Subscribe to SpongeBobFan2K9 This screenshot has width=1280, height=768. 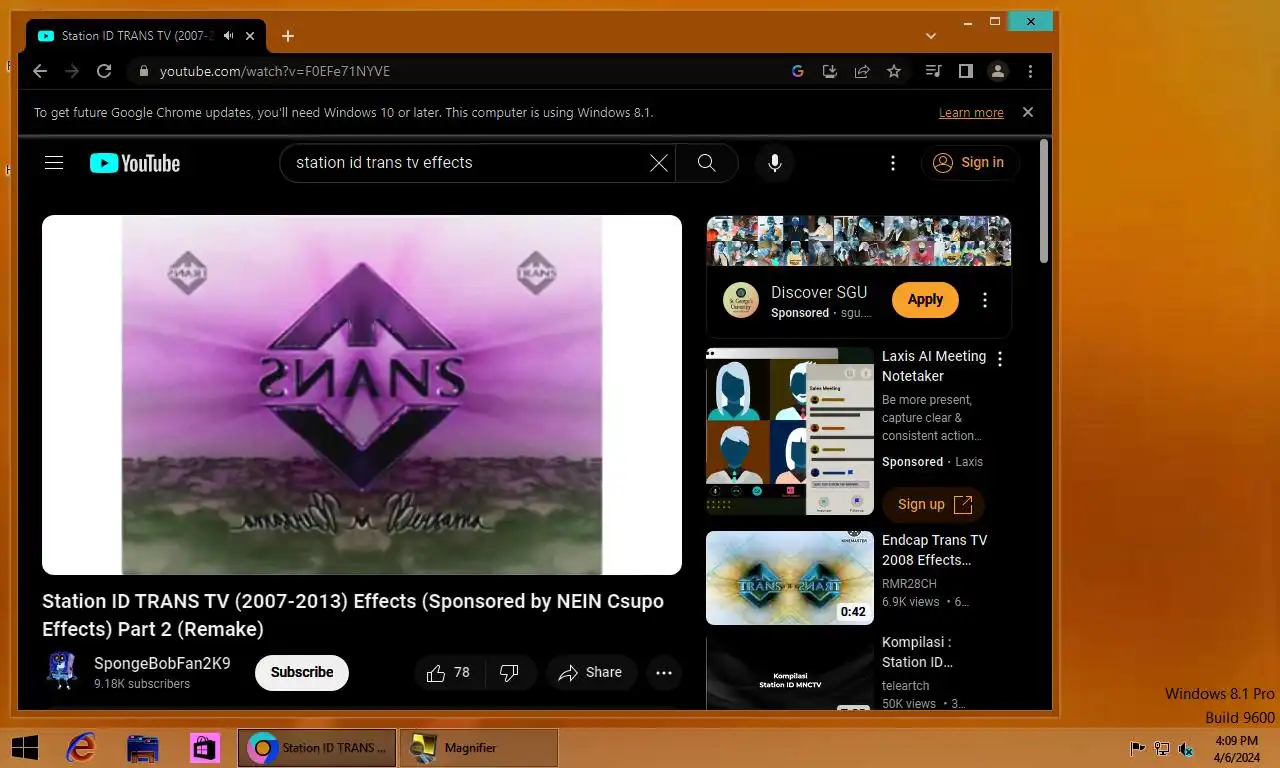pos(302,673)
